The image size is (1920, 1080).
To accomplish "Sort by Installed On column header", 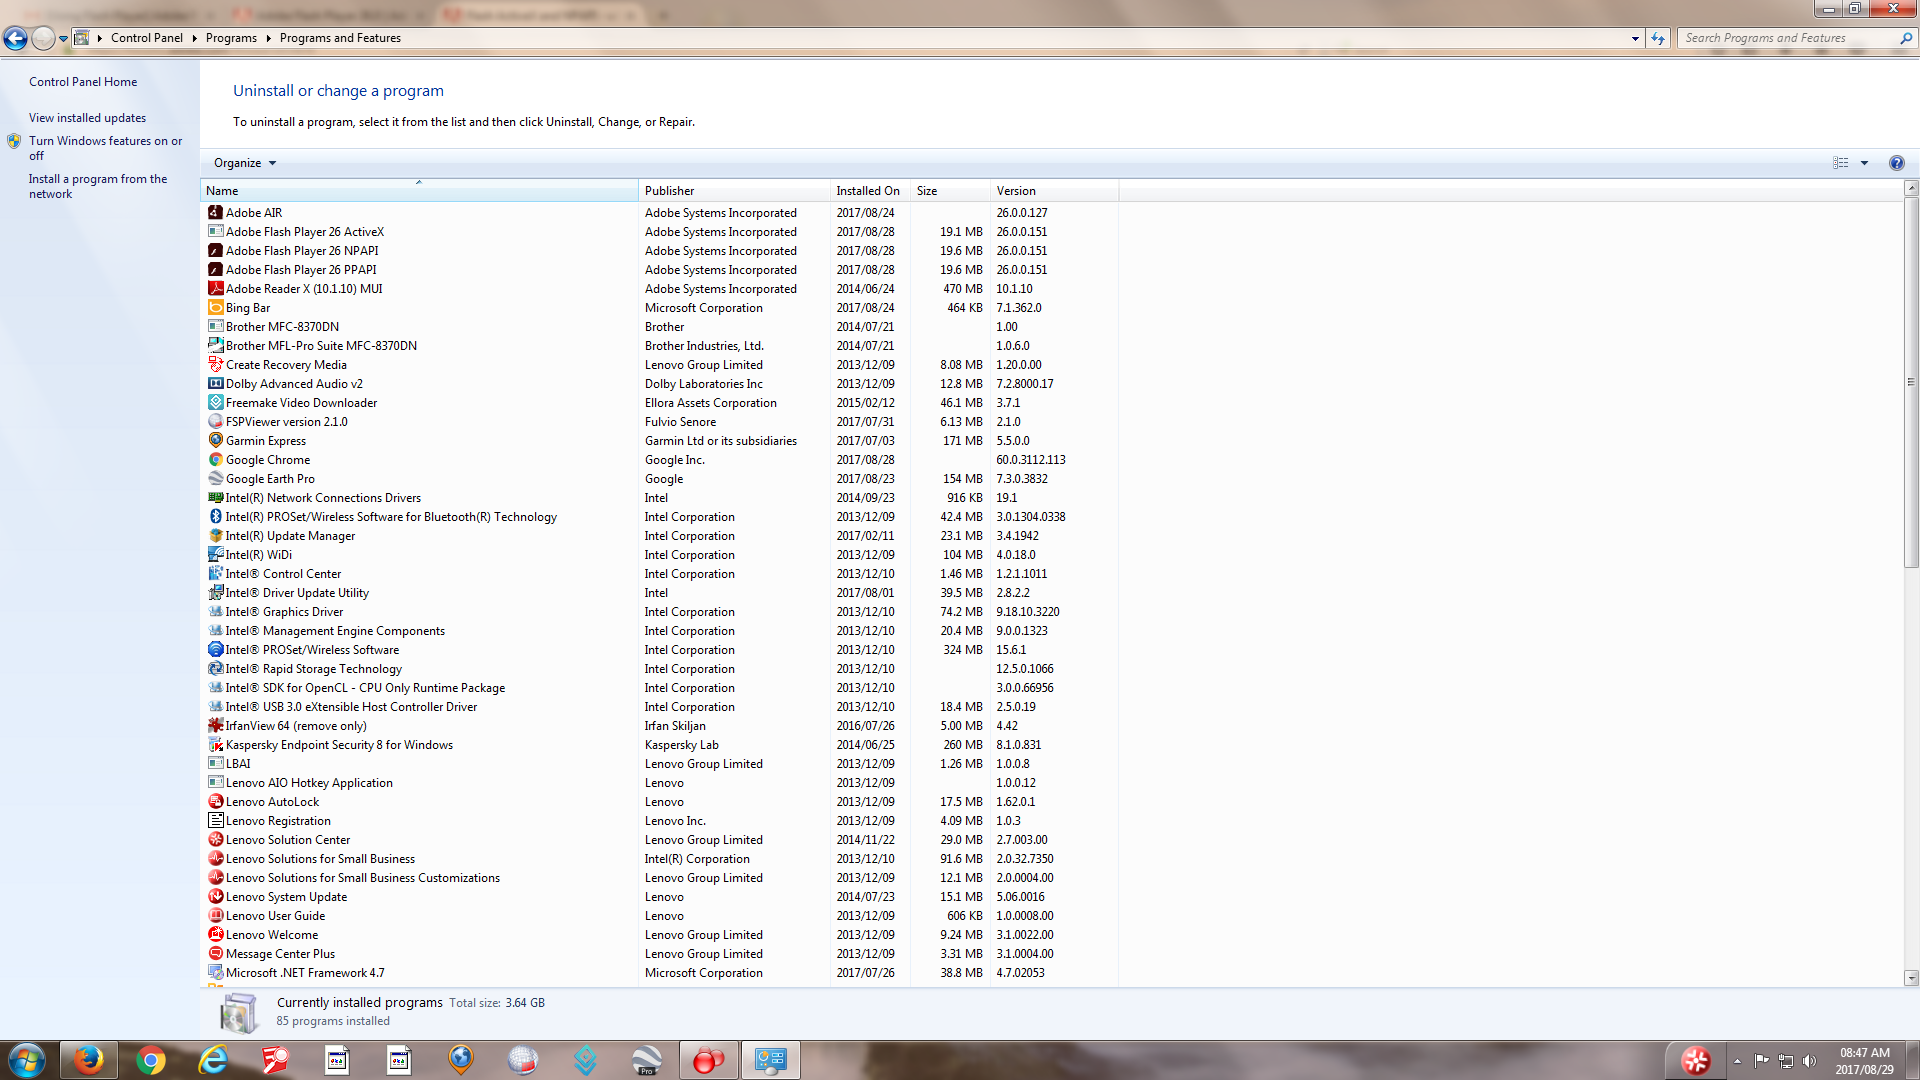I will pos(867,191).
